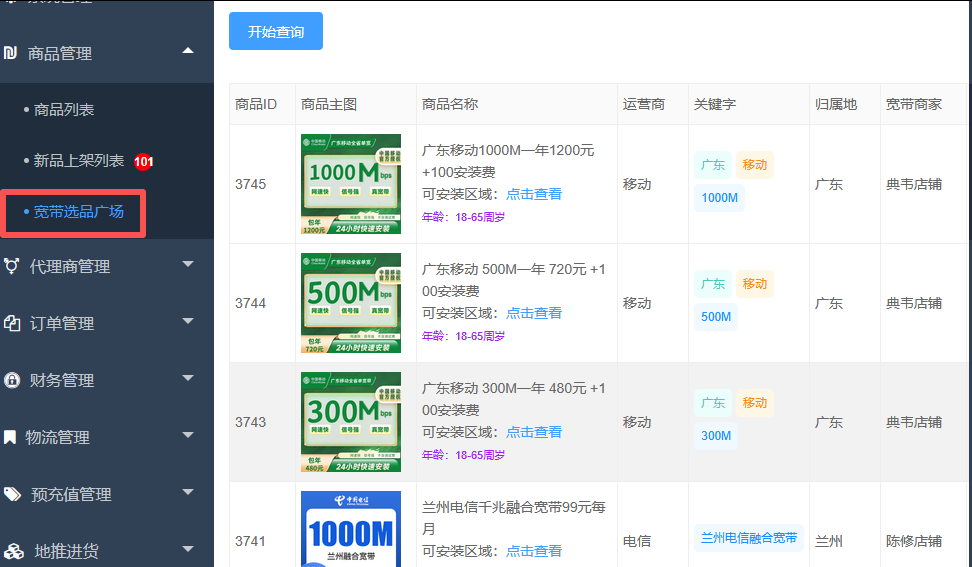This screenshot has height=567, width=972.
Task: Expand the 物流管理 menu arrow
Action: click(188, 435)
